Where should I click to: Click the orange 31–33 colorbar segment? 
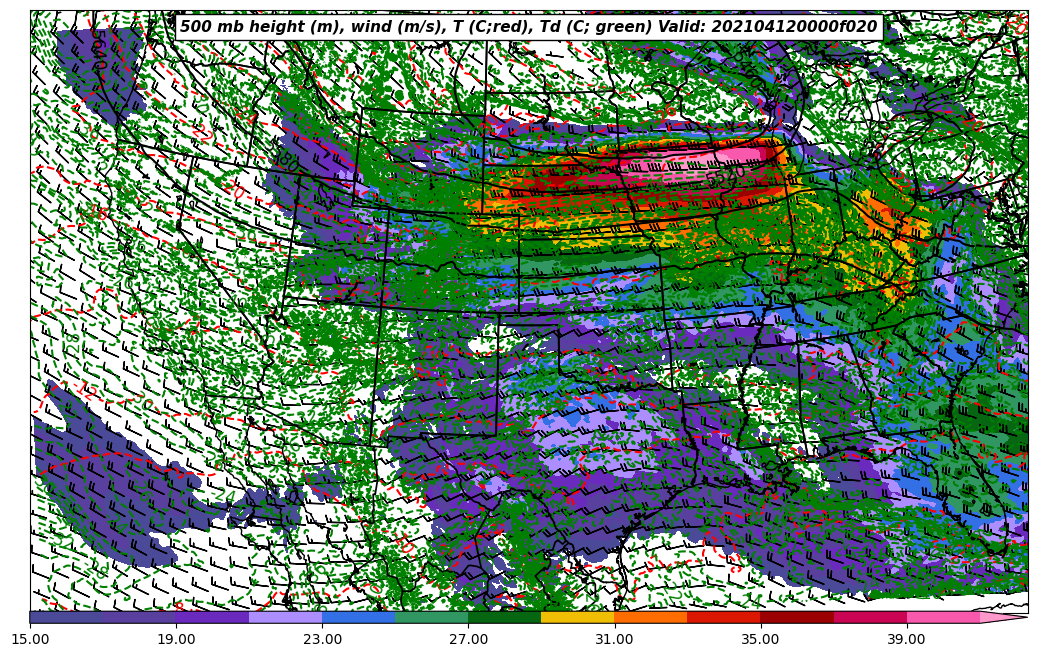(651, 617)
